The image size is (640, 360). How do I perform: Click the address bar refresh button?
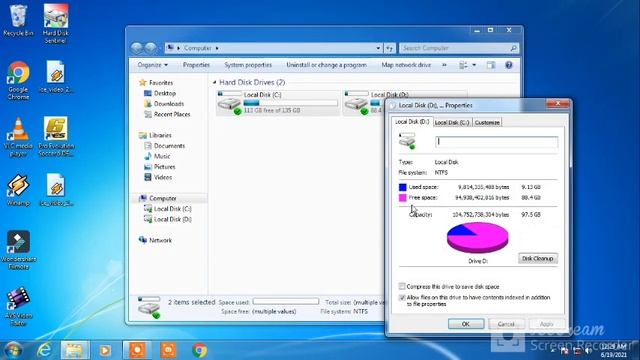point(390,48)
